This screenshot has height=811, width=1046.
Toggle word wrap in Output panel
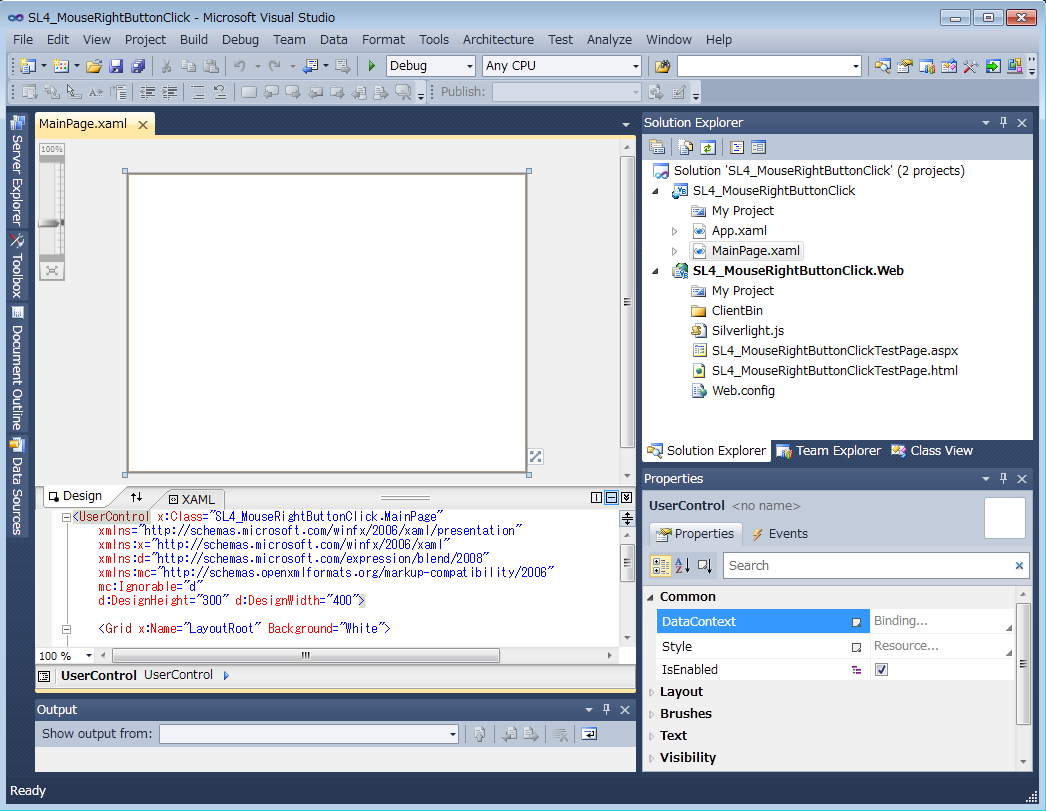coord(589,734)
